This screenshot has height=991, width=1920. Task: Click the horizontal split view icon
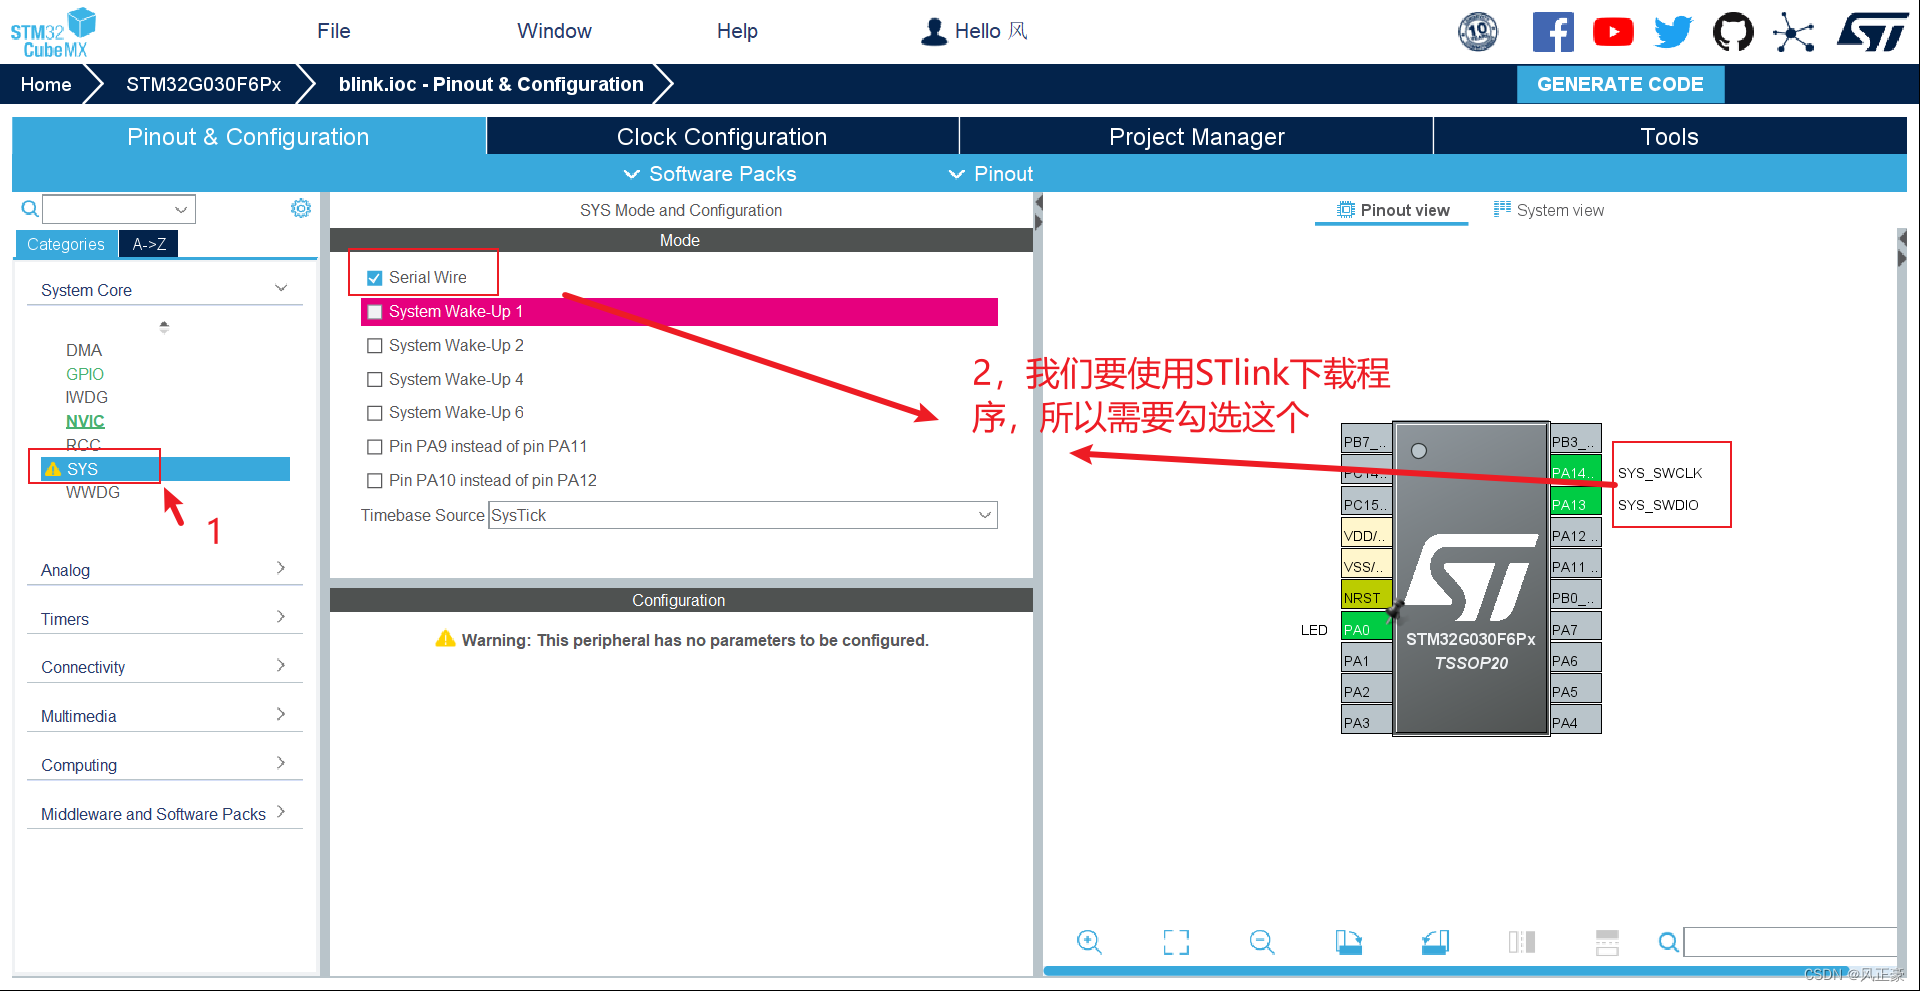(x=1607, y=942)
